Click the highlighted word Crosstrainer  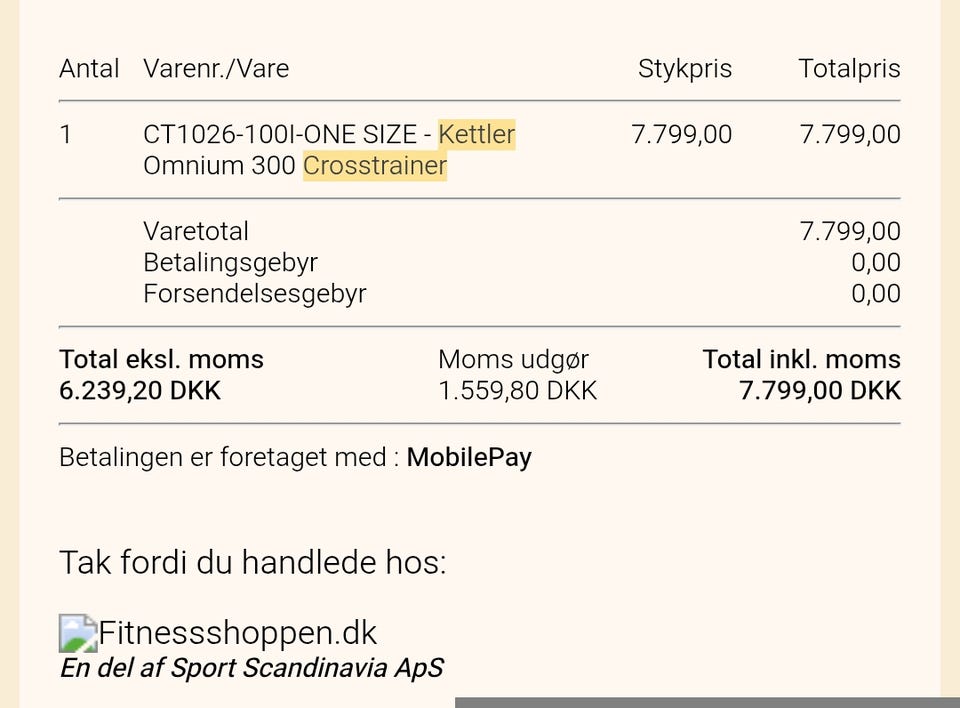coord(375,165)
